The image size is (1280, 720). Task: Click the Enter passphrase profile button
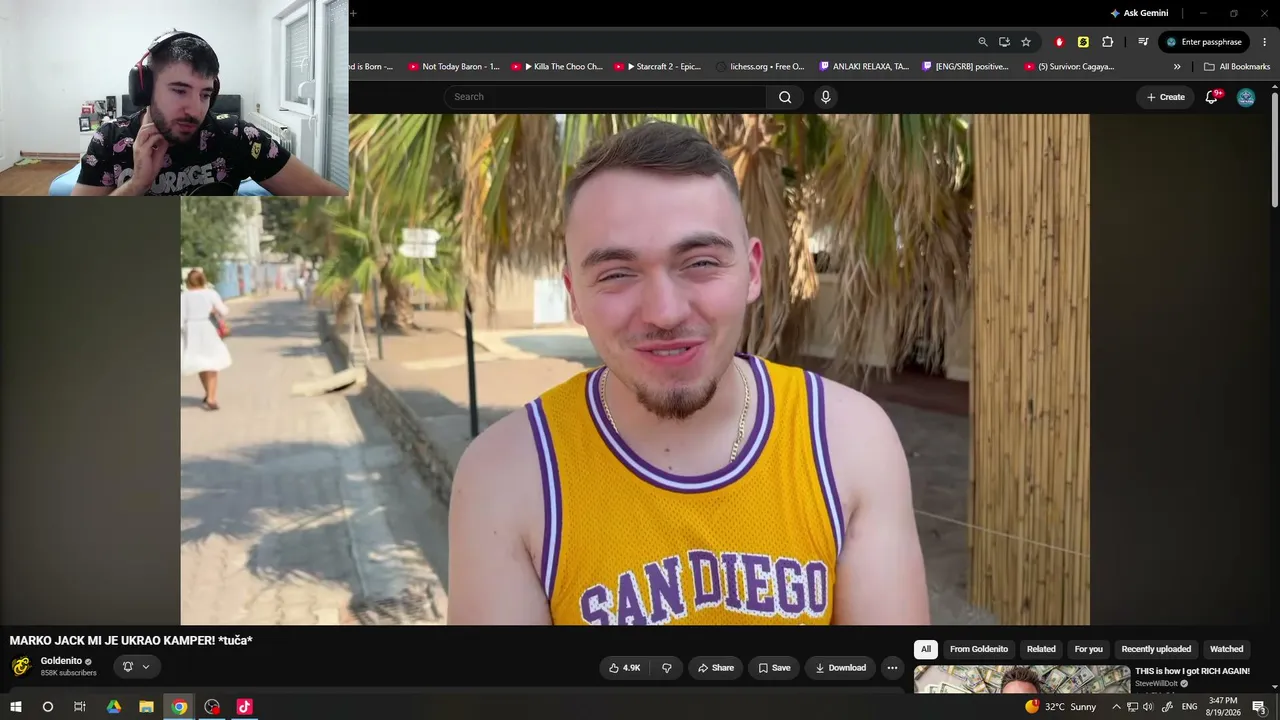[x=1204, y=42]
